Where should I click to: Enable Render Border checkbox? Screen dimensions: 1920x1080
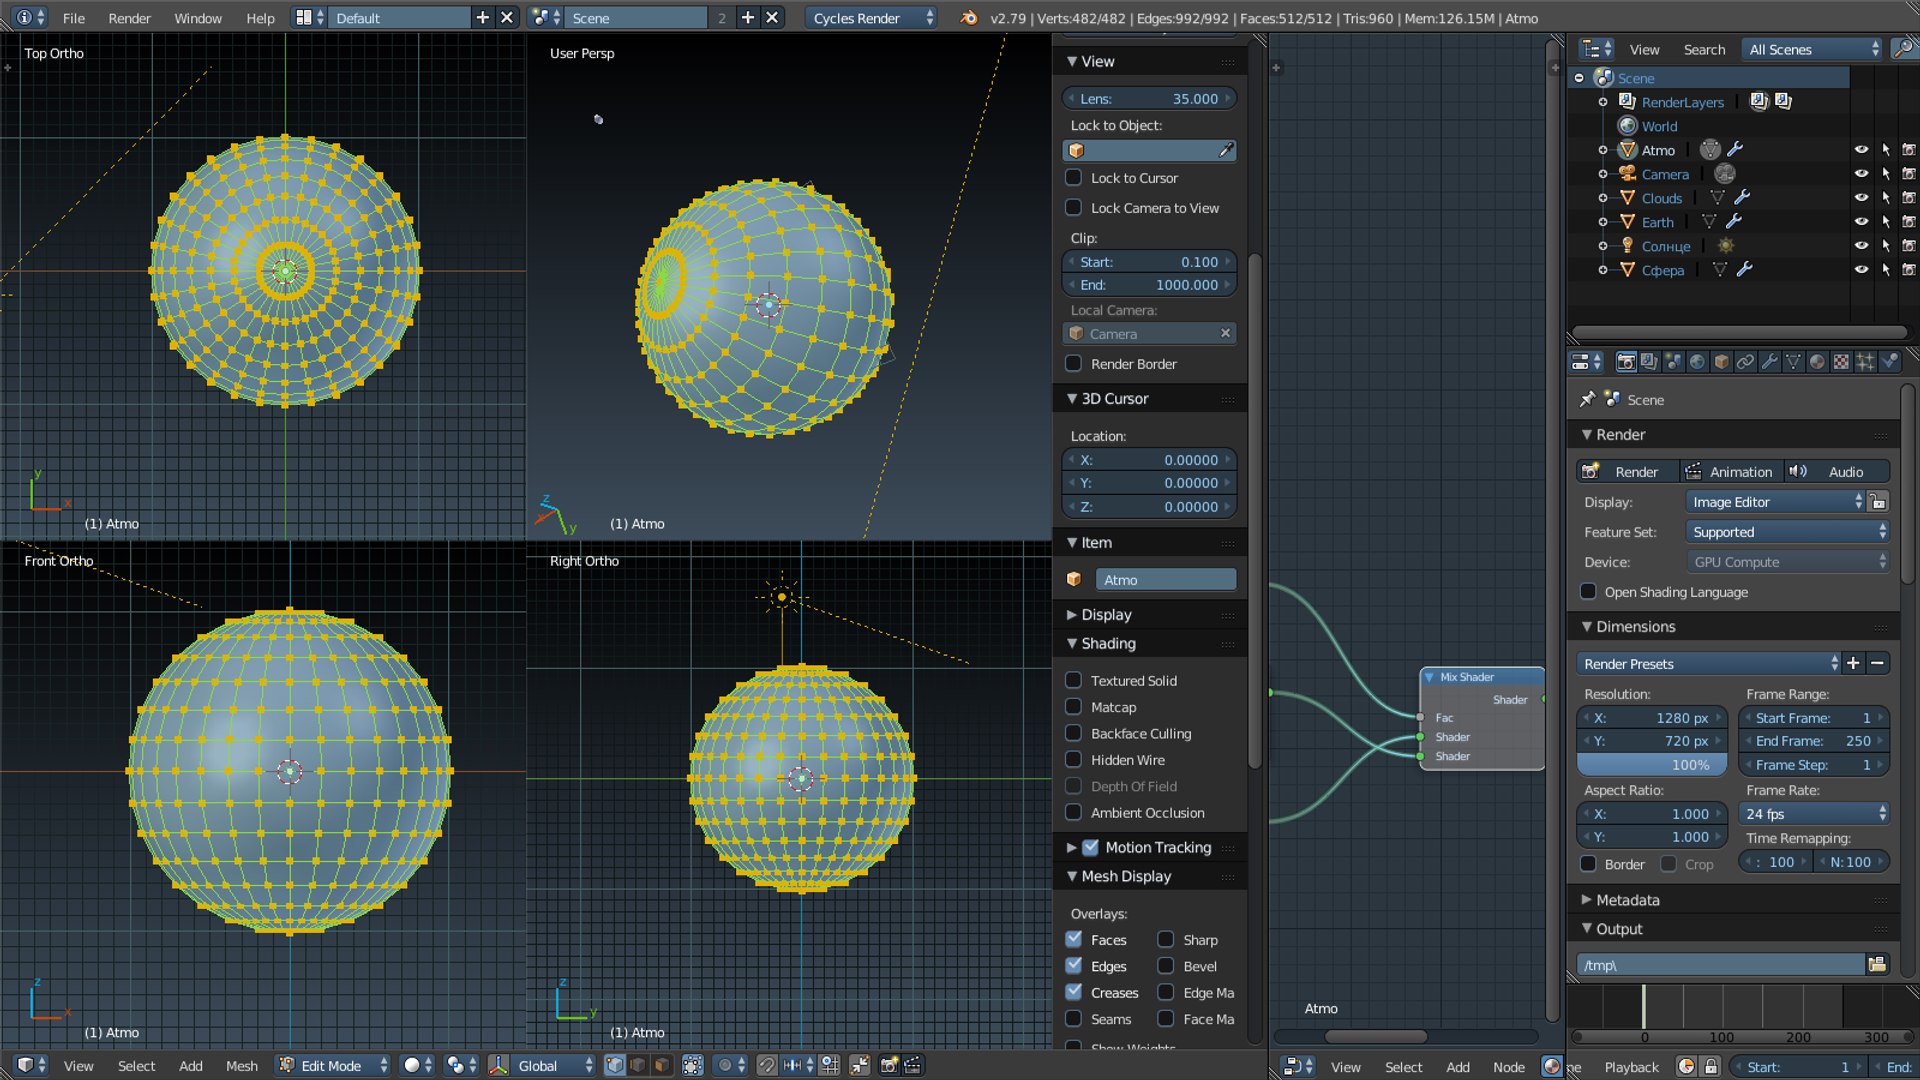click(x=1074, y=364)
